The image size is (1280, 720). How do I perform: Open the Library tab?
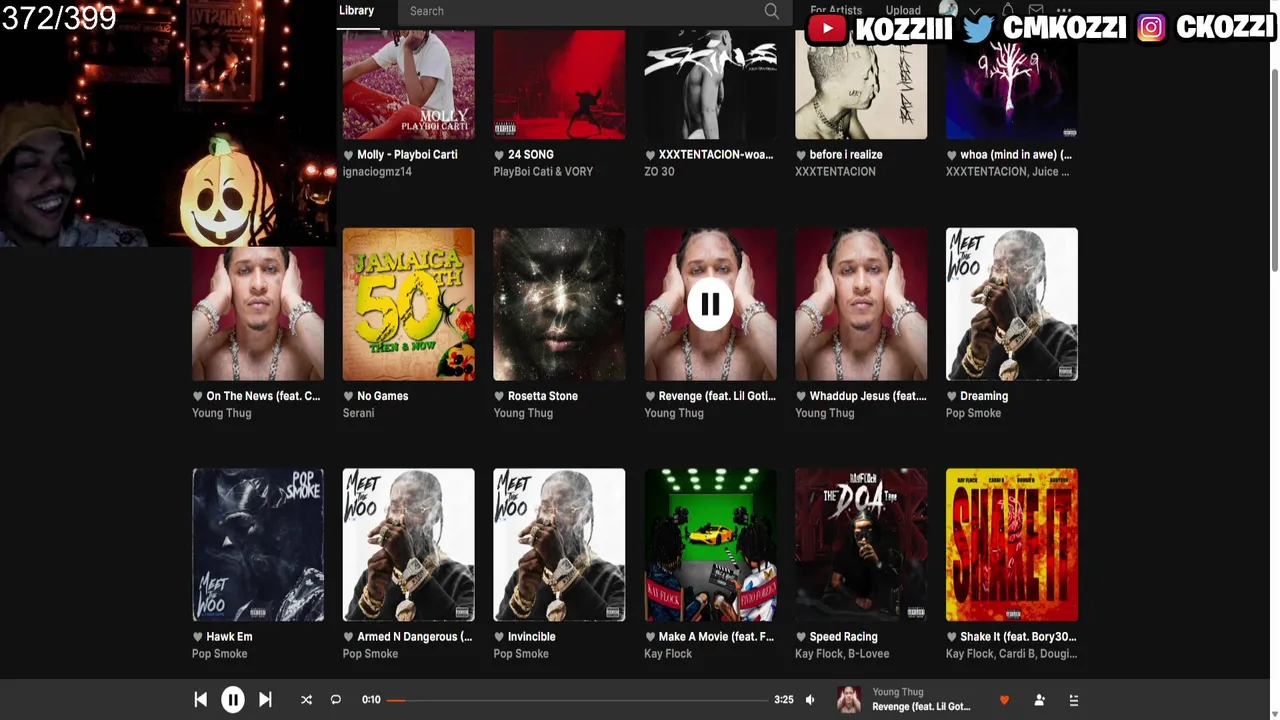click(356, 11)
